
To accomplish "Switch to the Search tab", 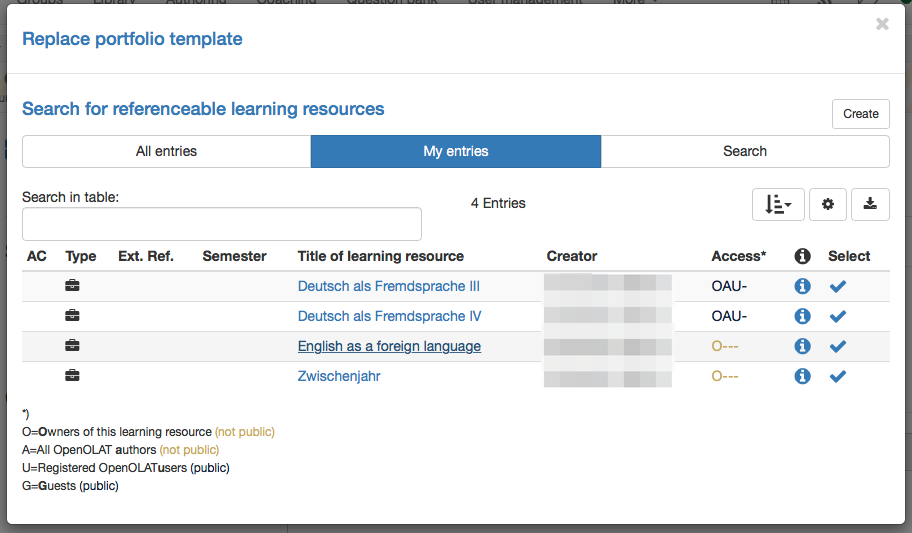I will (x=745, y=151).
